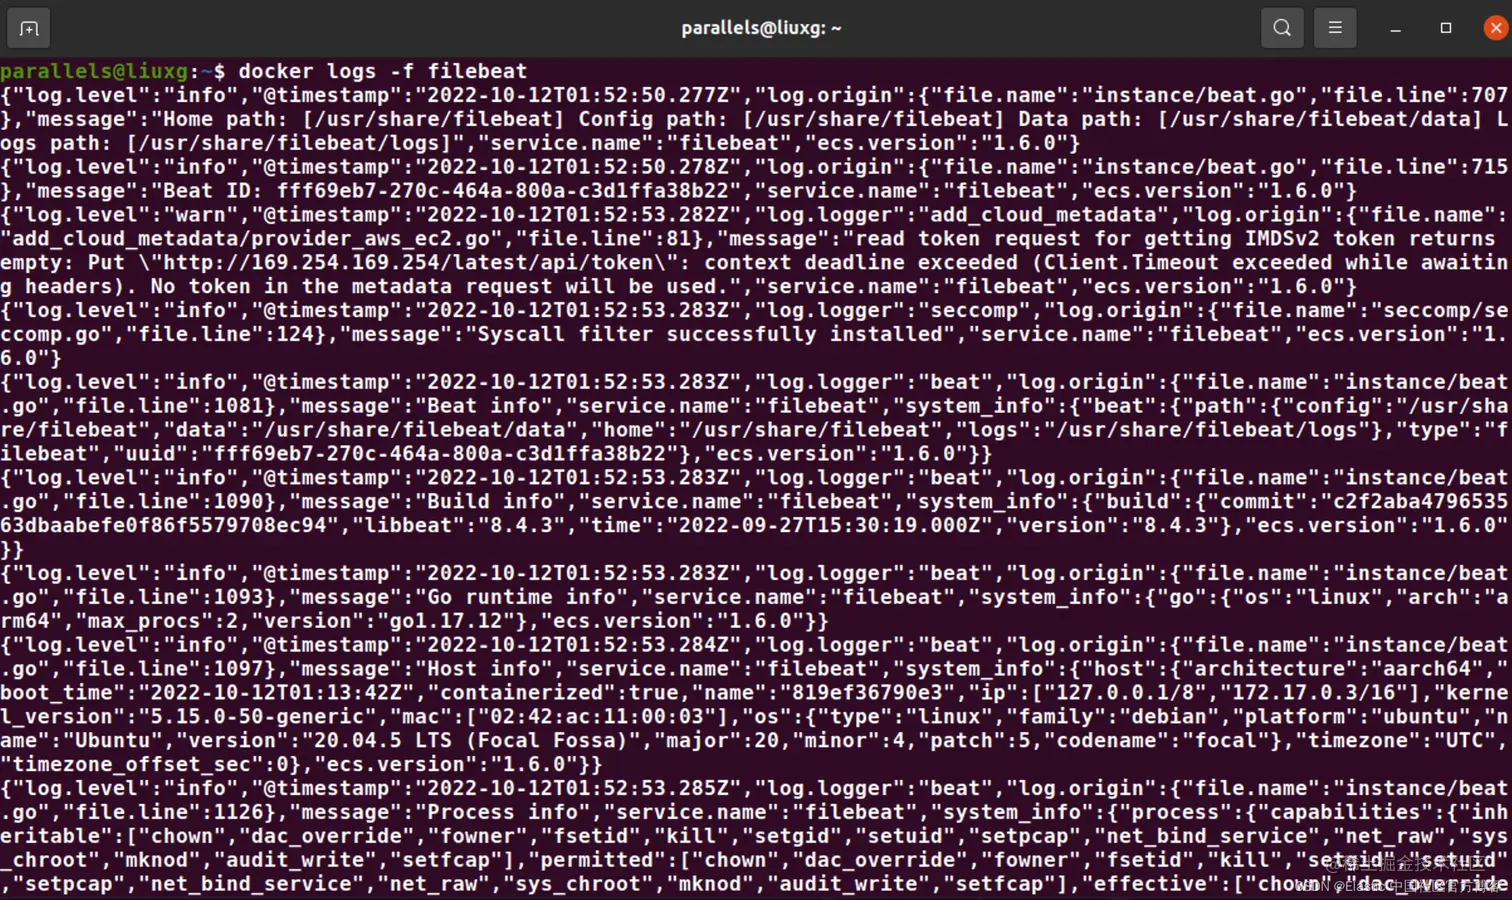Open the hamburger menu
The width and height of the screenshot is (1512, 900).
tap(1335, 28)
